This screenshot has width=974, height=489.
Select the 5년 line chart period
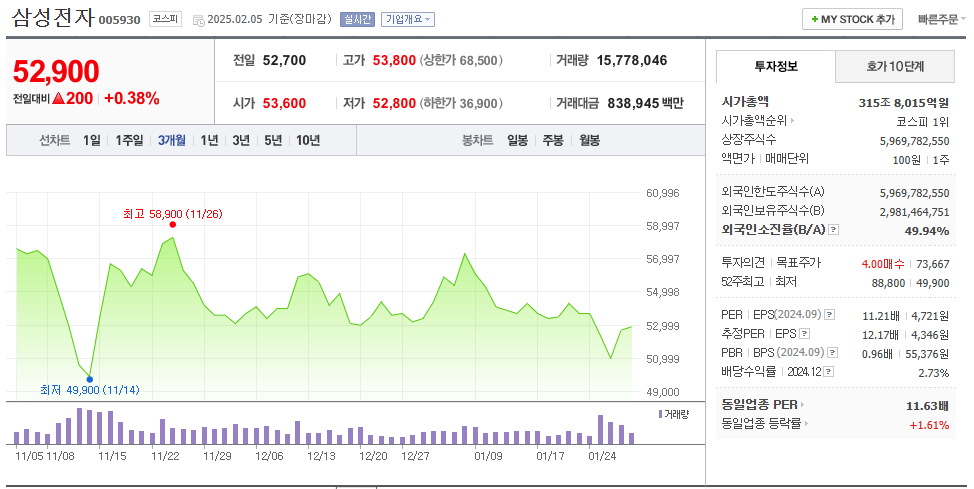[x=273, y=140]
